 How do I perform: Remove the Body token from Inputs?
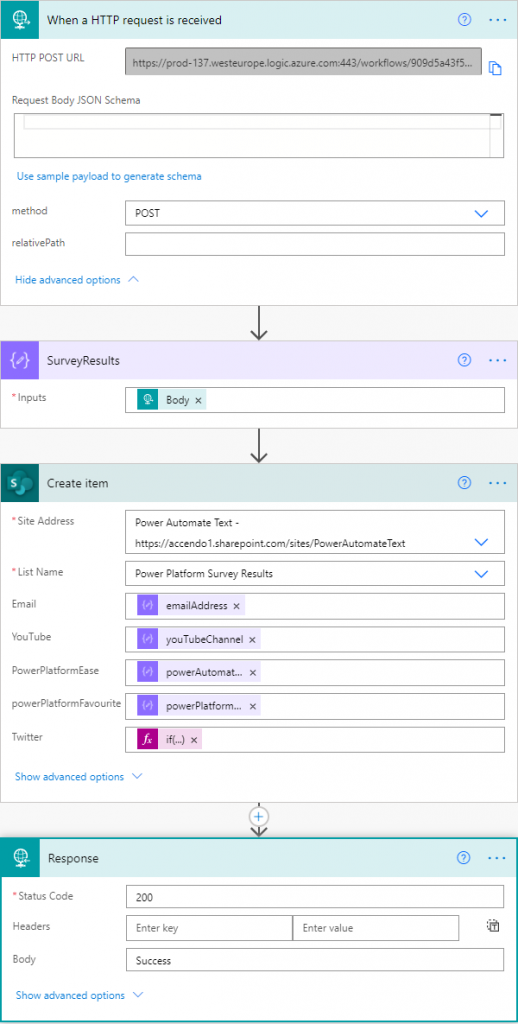click(198, 400)
